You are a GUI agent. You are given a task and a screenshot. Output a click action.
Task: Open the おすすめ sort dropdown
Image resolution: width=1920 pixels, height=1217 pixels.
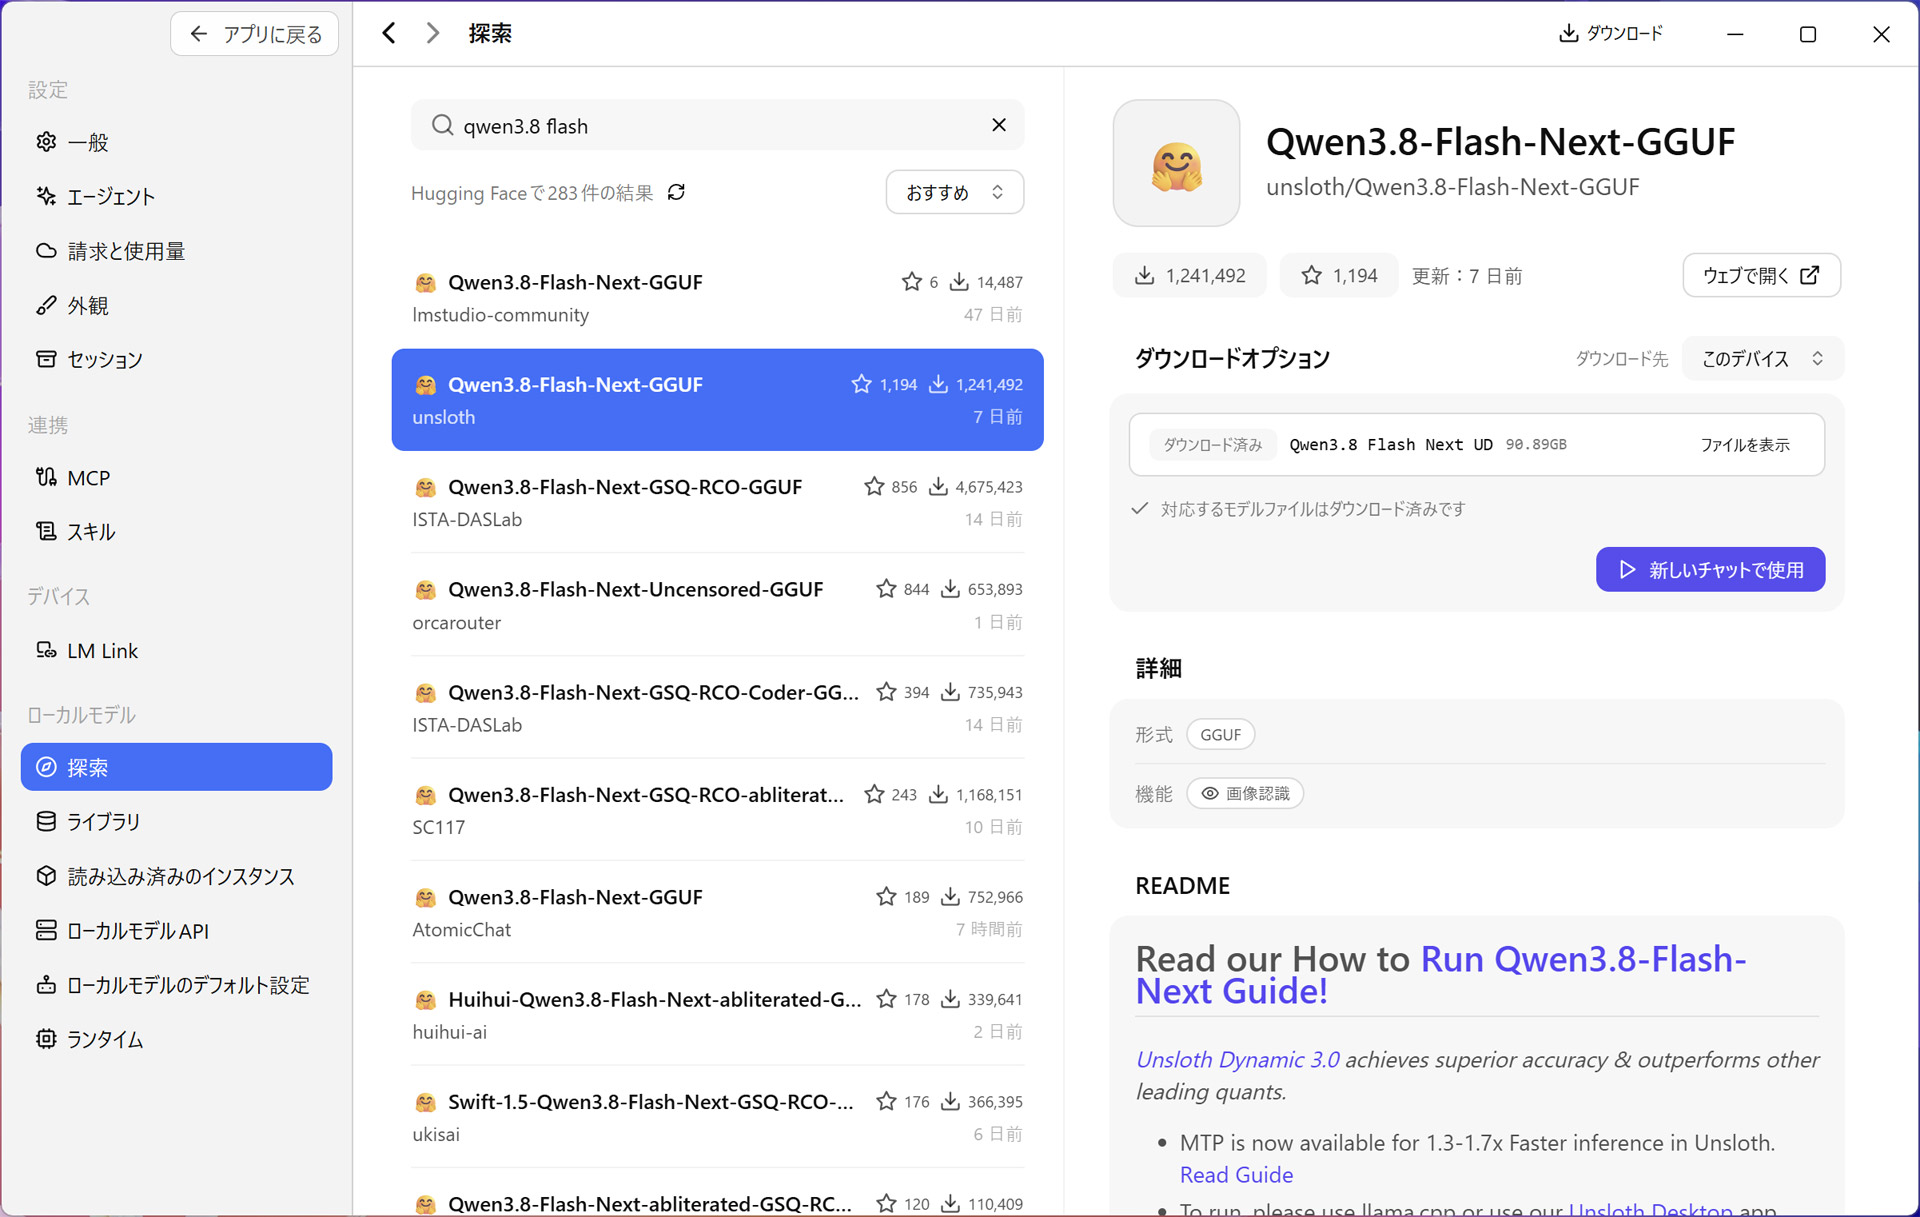point(954,192)
